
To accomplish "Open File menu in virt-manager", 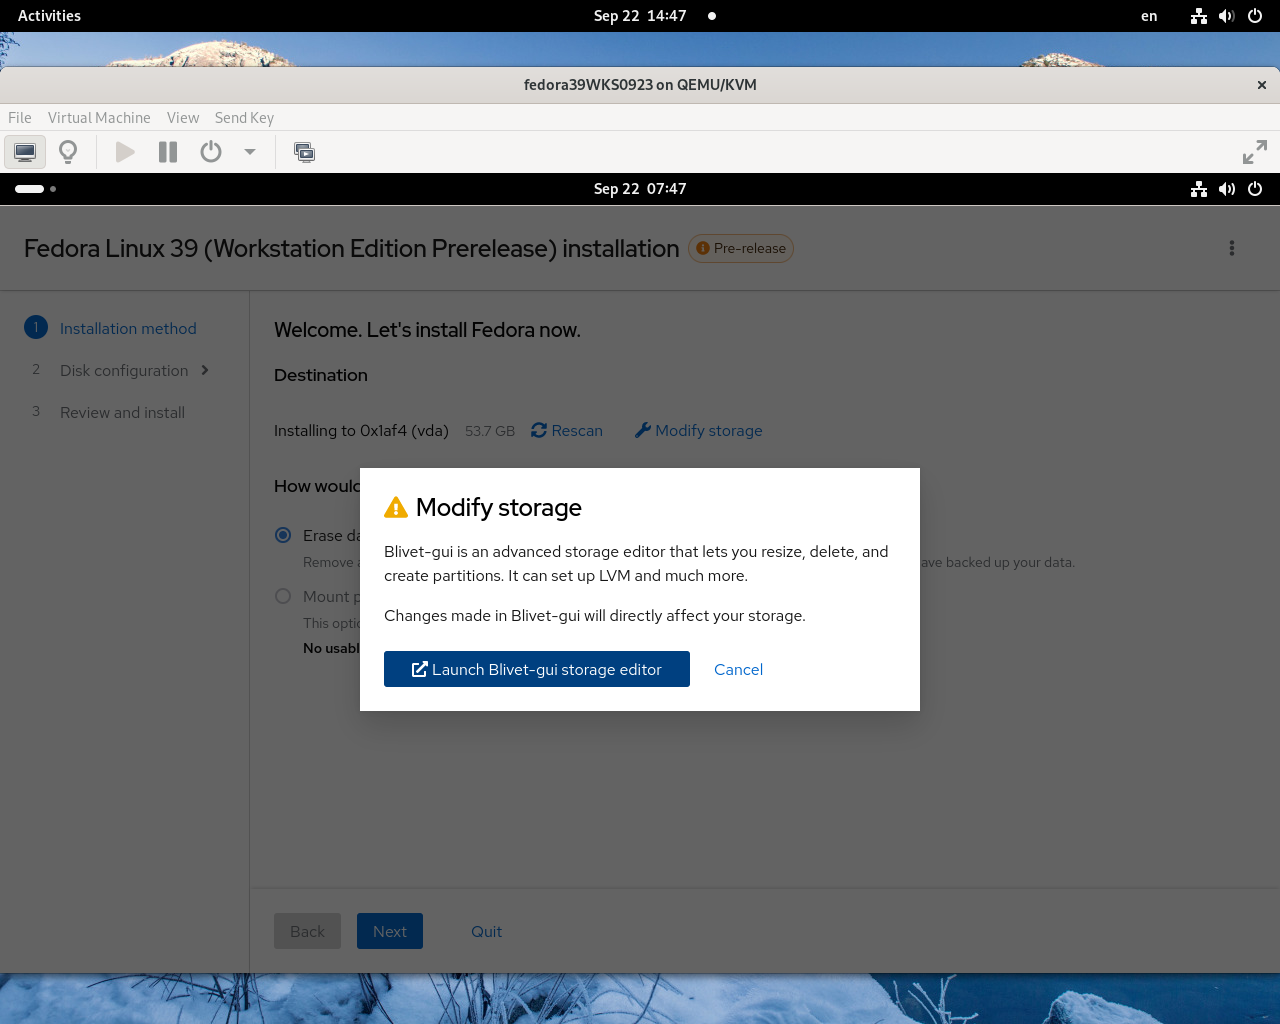I will point(20,118).
